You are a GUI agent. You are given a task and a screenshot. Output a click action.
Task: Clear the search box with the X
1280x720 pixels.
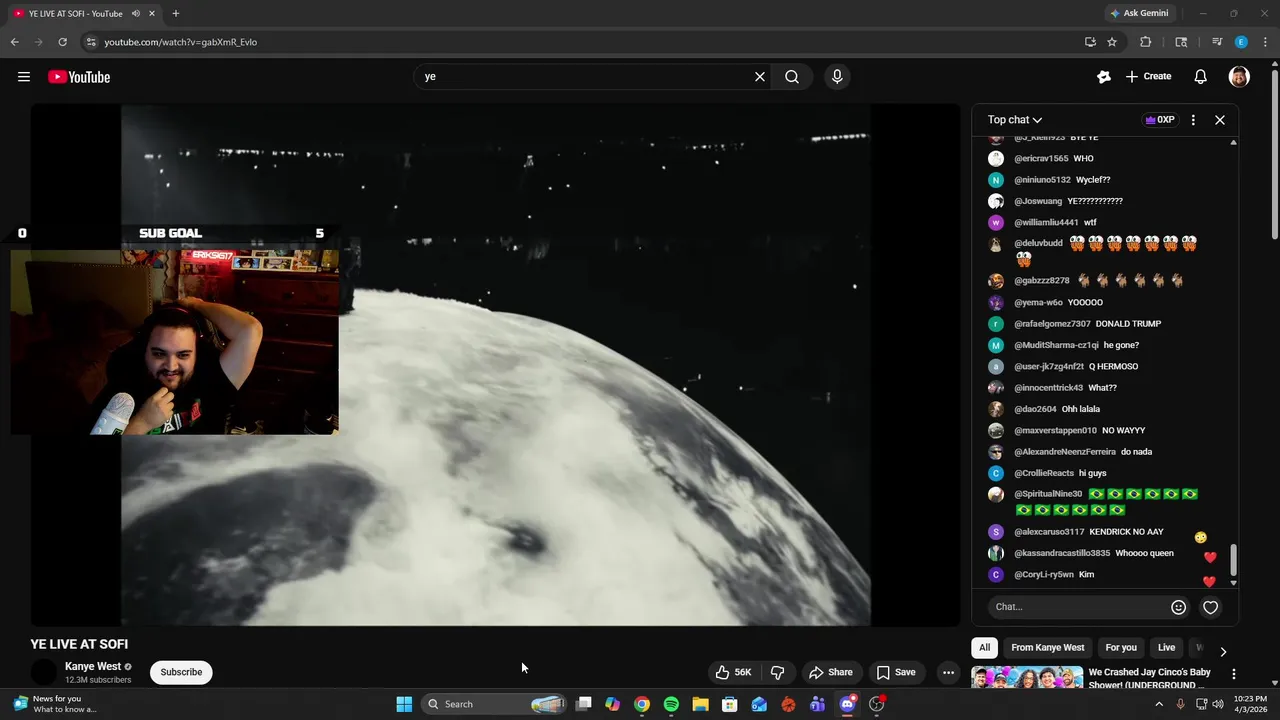[x=760, y=77]
